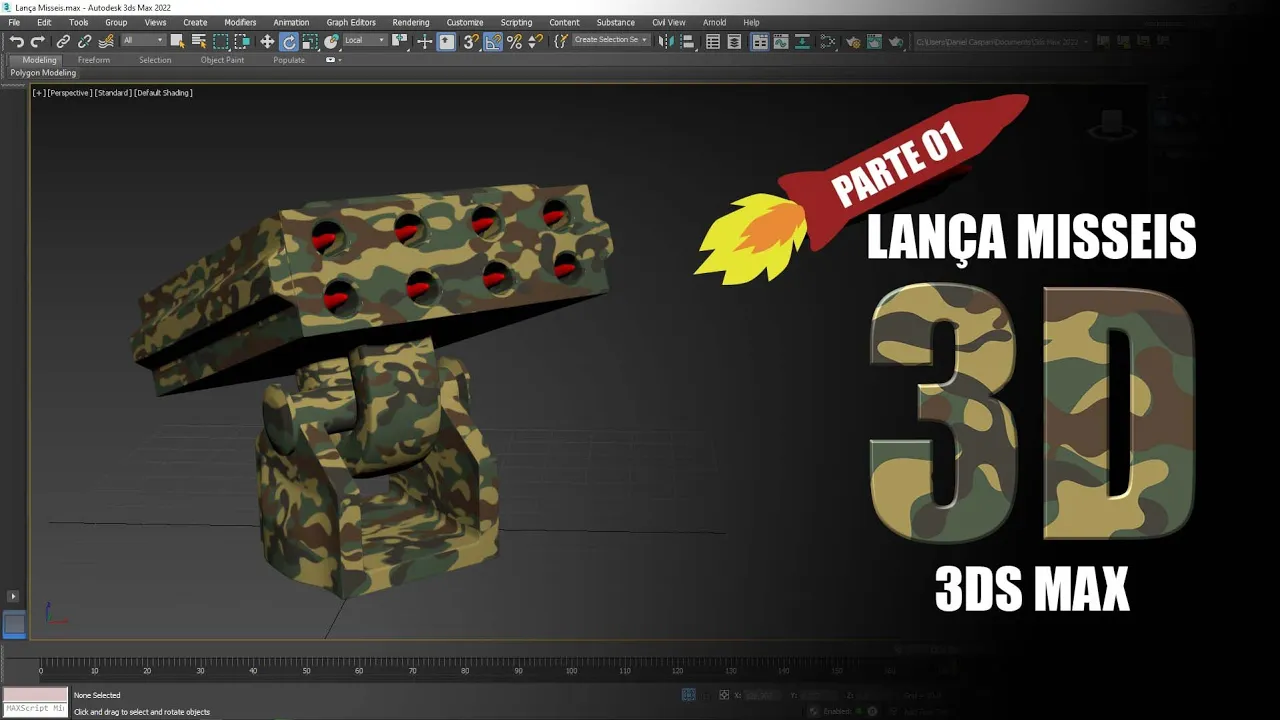Open the File menu
Screen dimensions: 1280x720
[14, 22]
